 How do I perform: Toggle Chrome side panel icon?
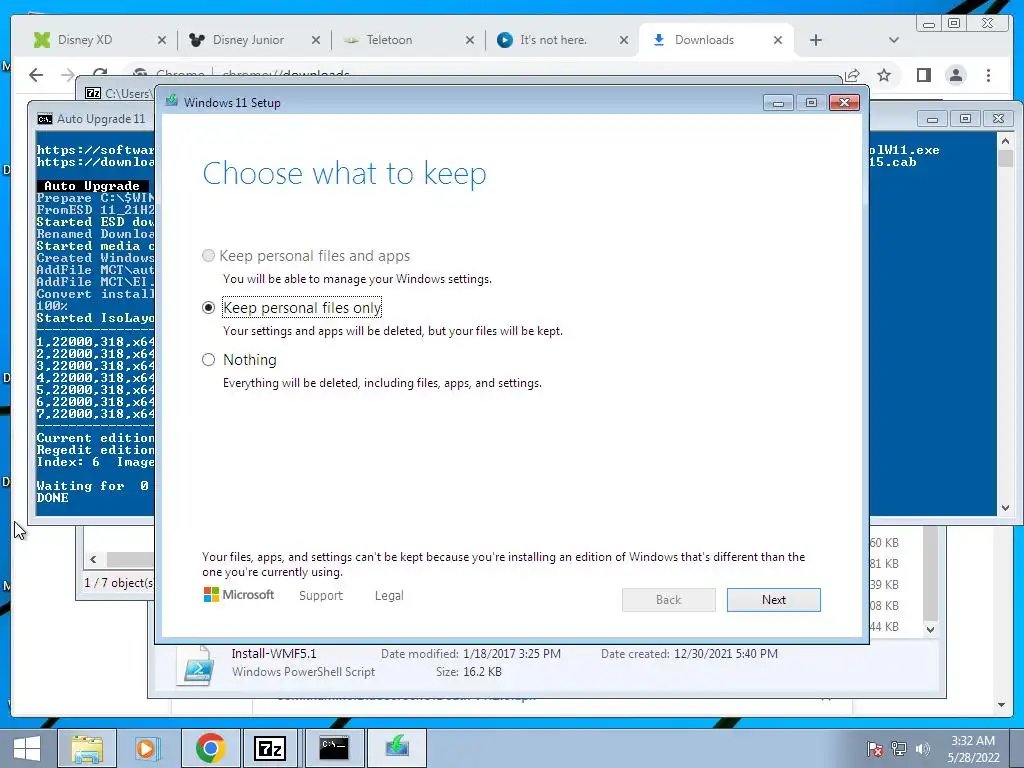[x=923, y=75]
